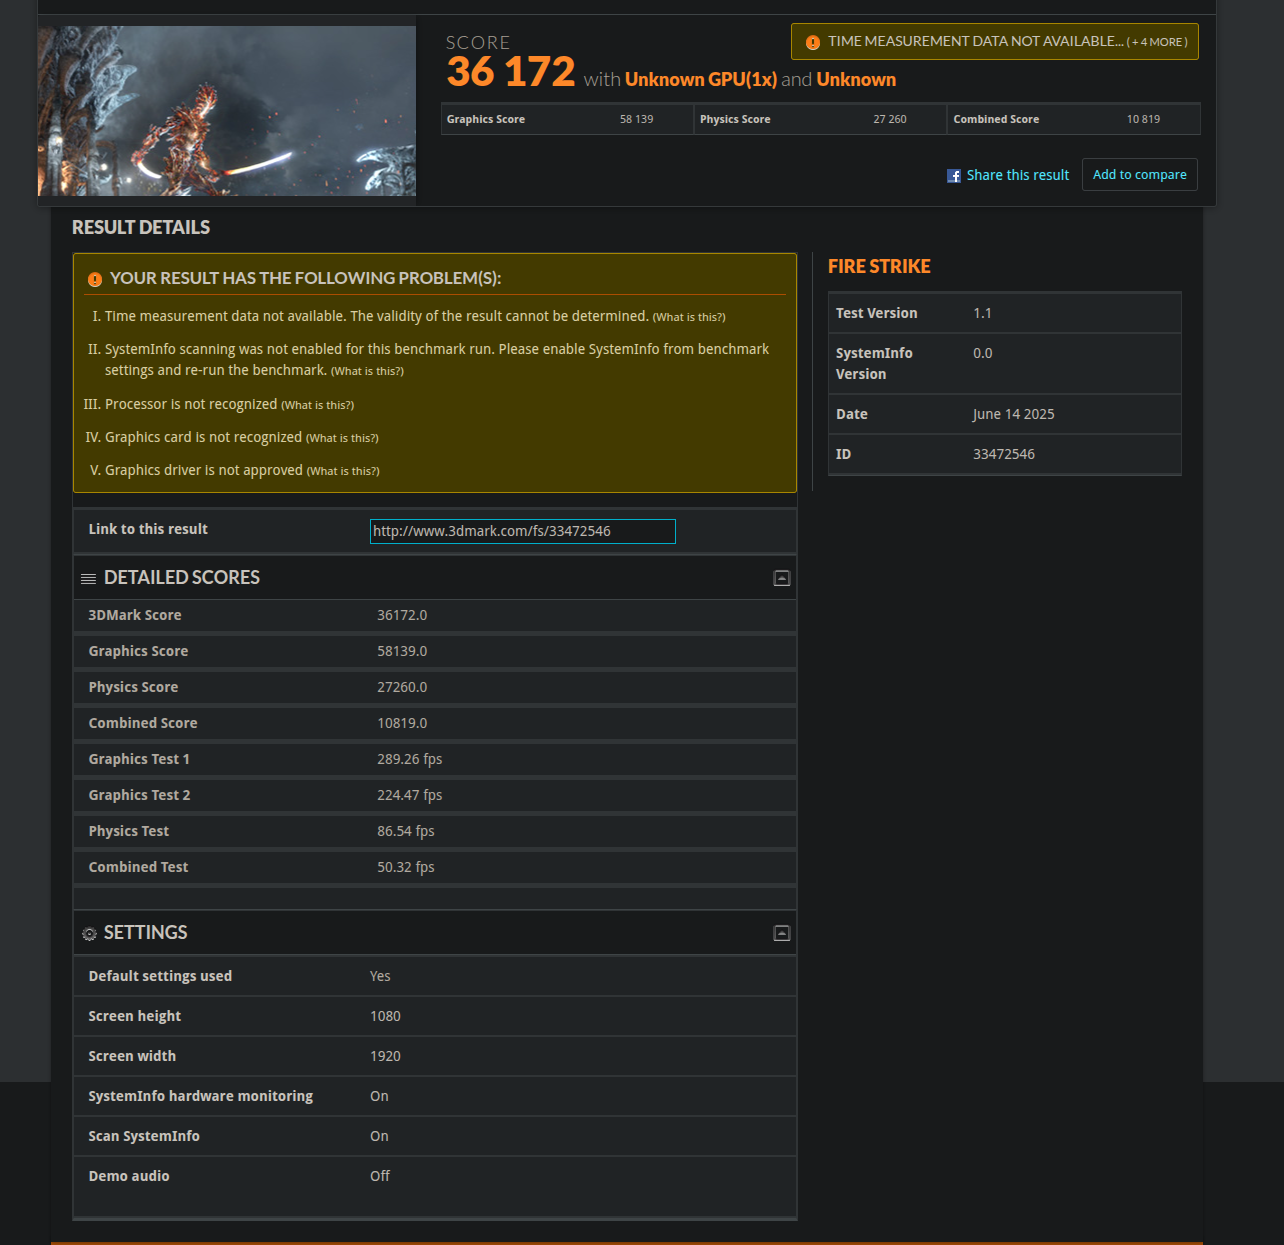
Task: Click the result link URL field
Action: pos(523,531)
